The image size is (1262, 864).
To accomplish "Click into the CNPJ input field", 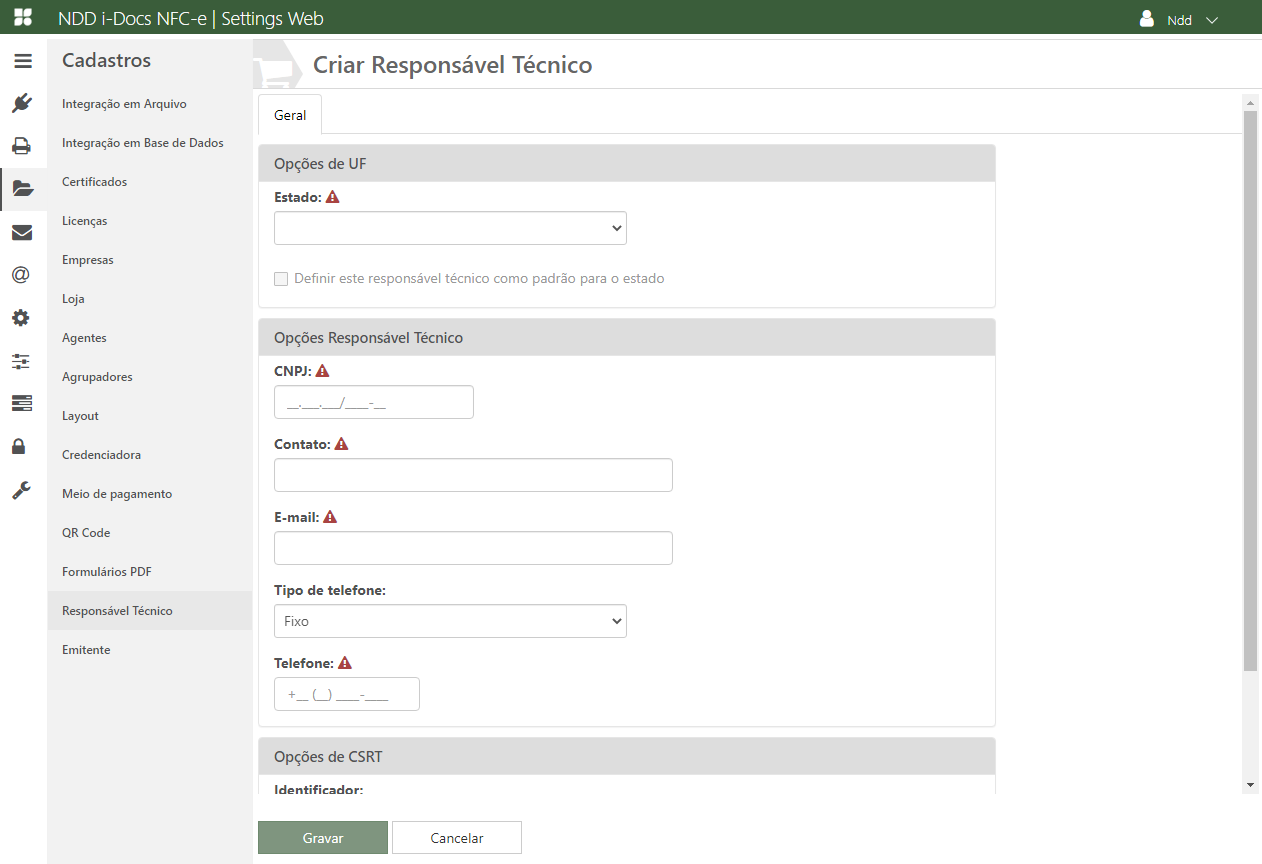I will 373,402.
